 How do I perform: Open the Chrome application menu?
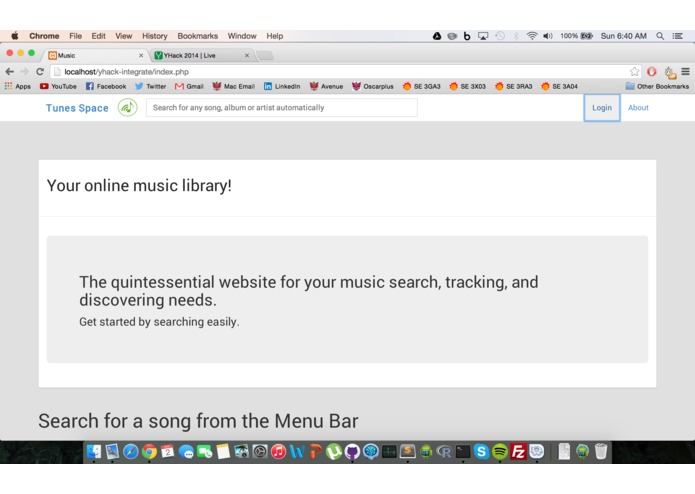coord(44,36)
